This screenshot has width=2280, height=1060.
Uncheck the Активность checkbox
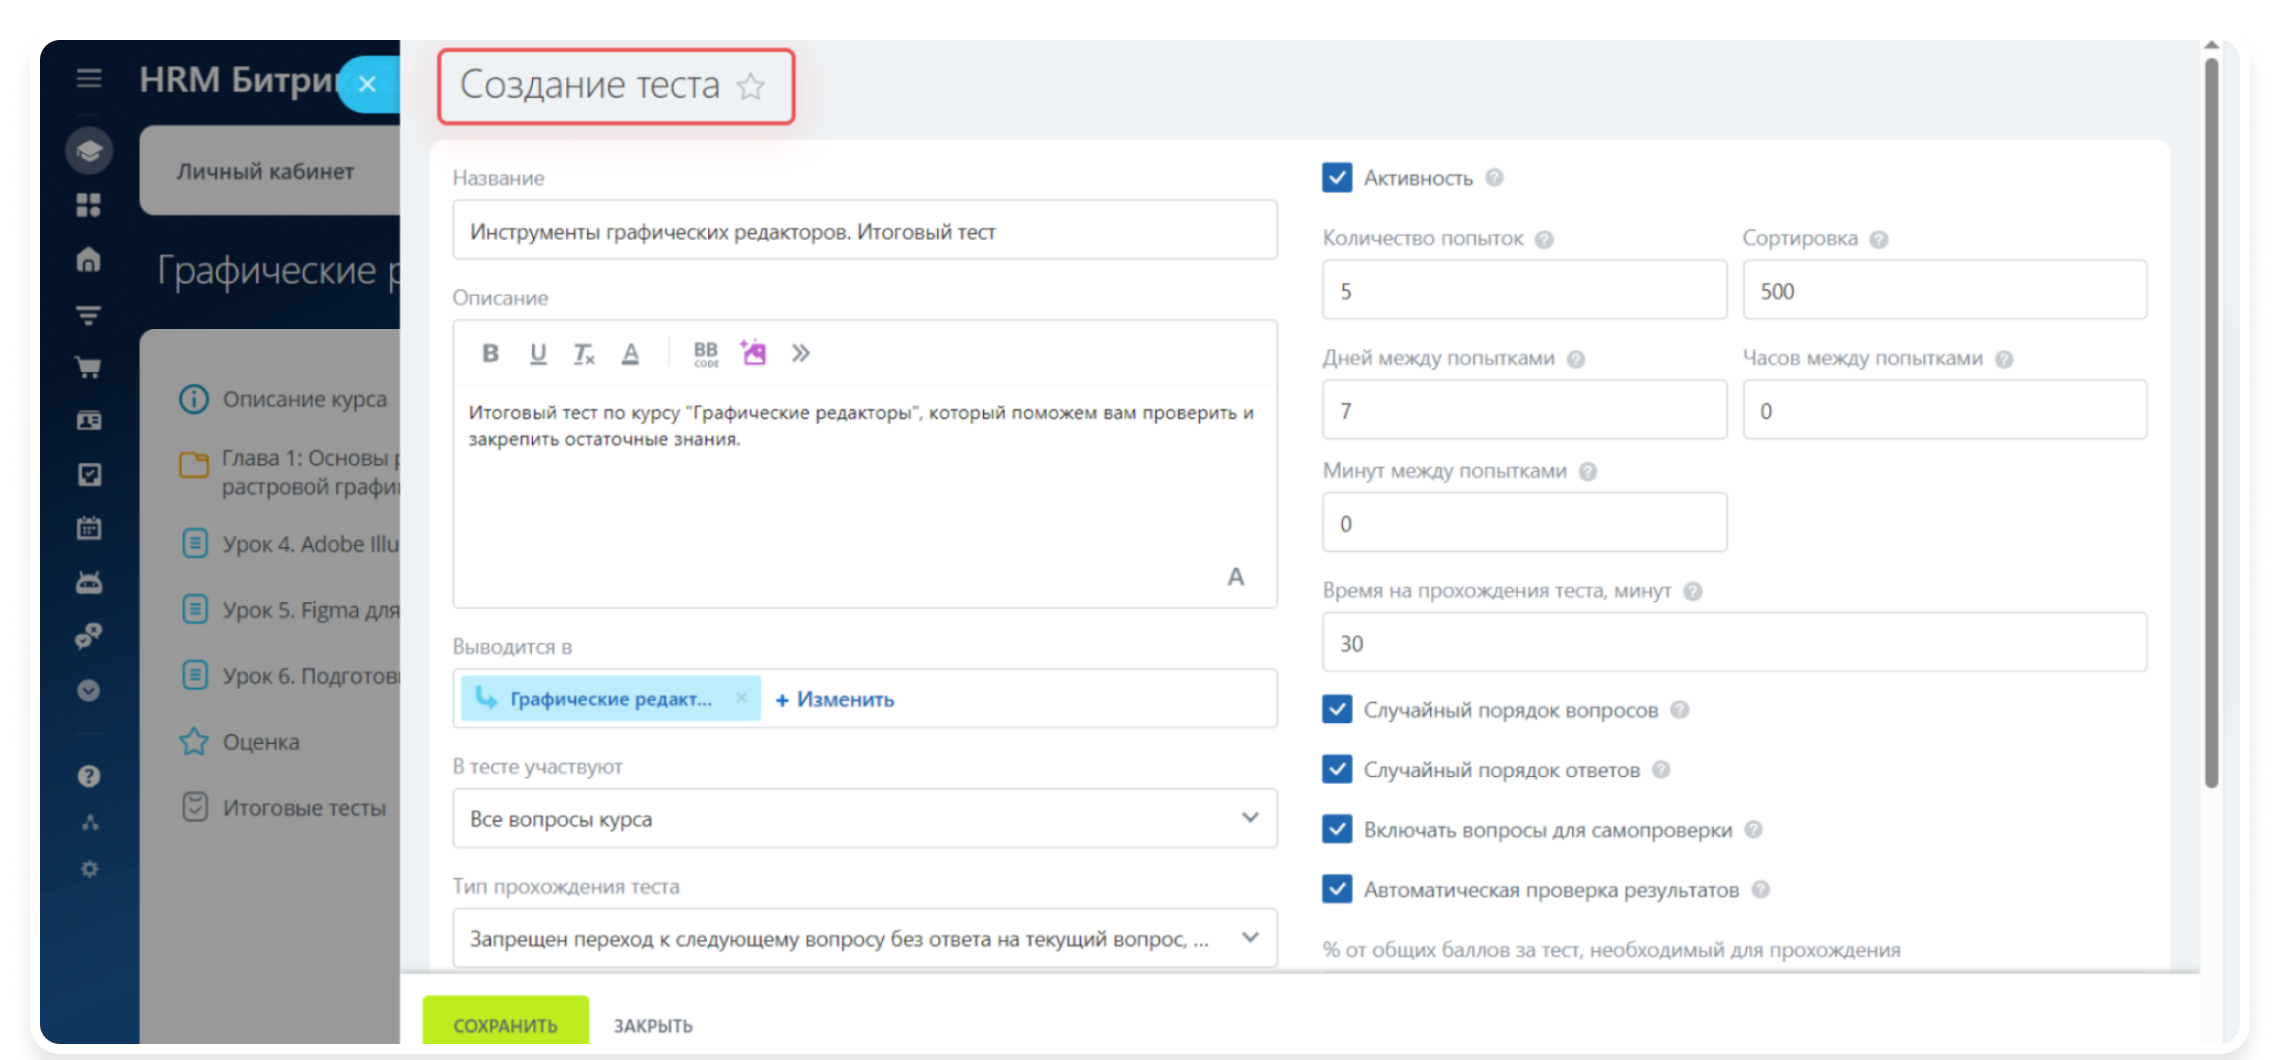[1337, 177]
